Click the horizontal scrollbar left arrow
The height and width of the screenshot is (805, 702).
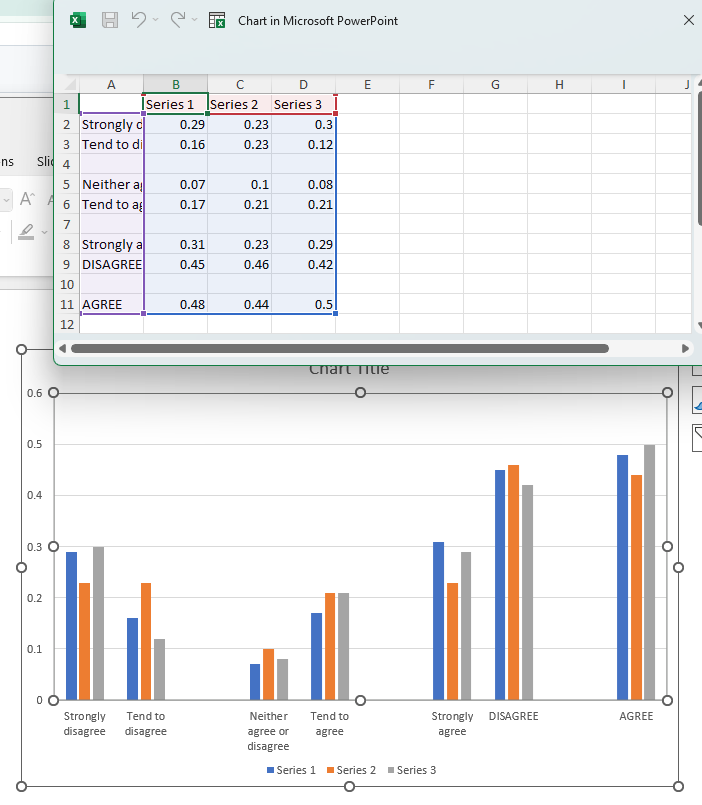pyautogui.click(x=63, y=349)
